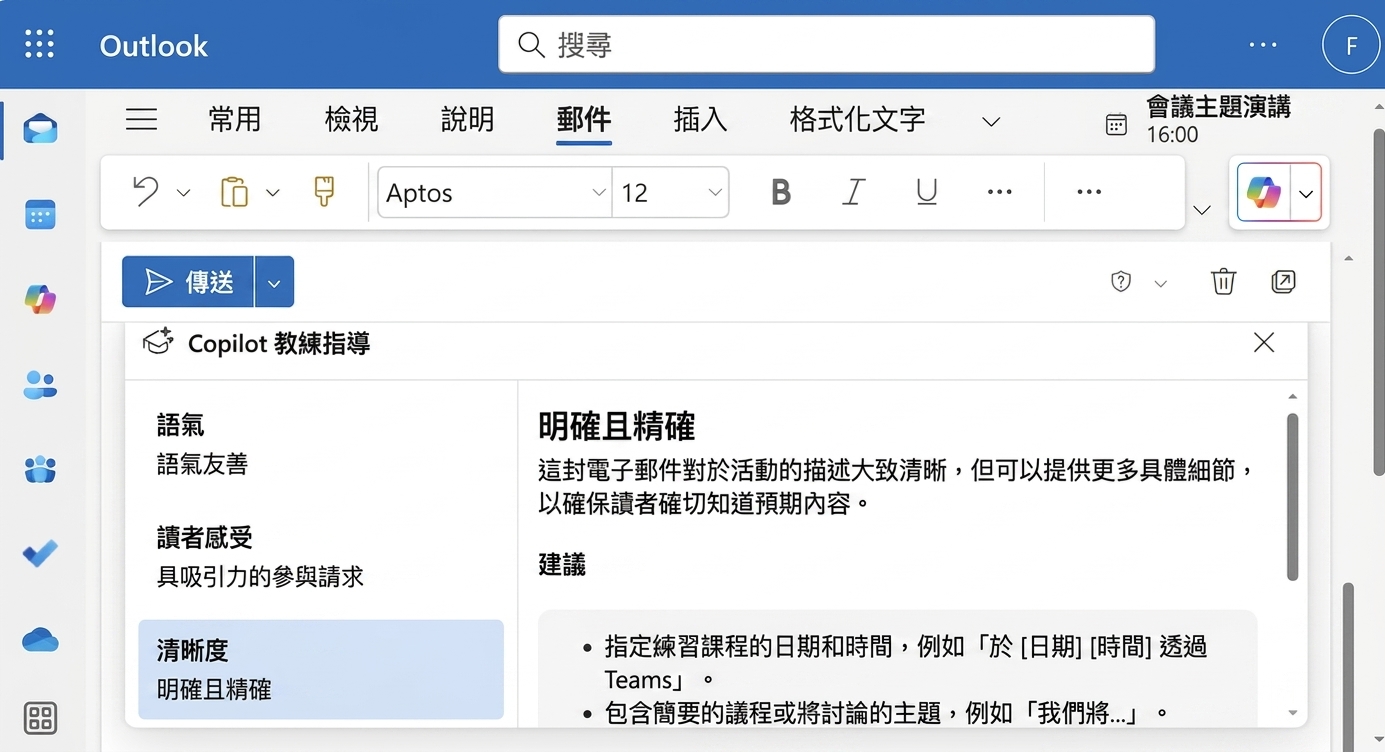This screenshot has width=1385, height=752.
Task: Select the Format Painter brush
Action: pos(324,192)
